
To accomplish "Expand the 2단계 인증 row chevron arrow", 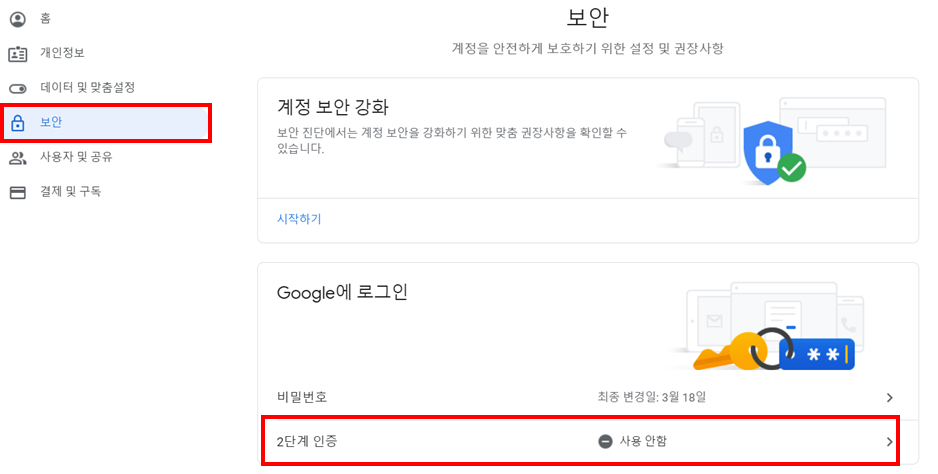I will click(889, 441).
